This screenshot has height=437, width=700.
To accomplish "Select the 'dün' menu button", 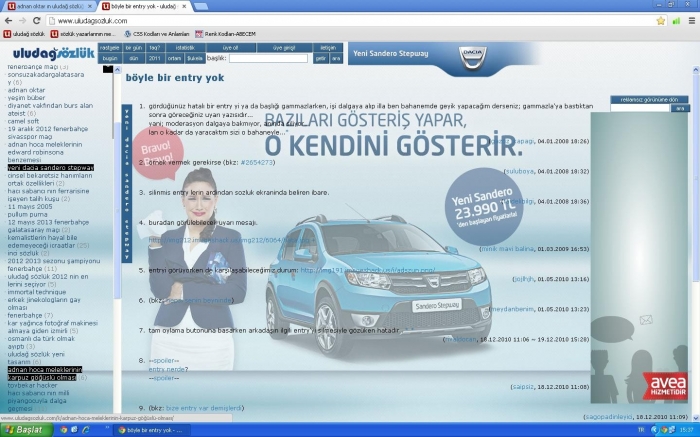I will [x=133, y=58].
